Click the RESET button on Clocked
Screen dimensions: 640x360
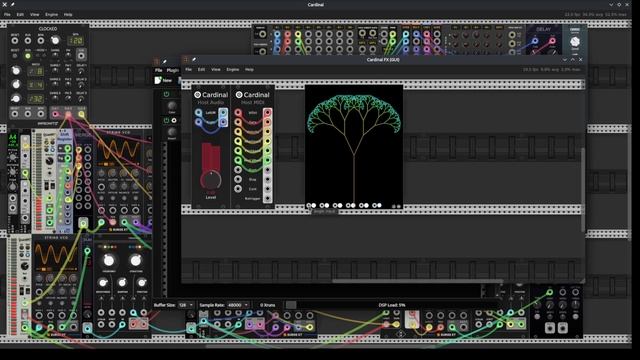15,56
